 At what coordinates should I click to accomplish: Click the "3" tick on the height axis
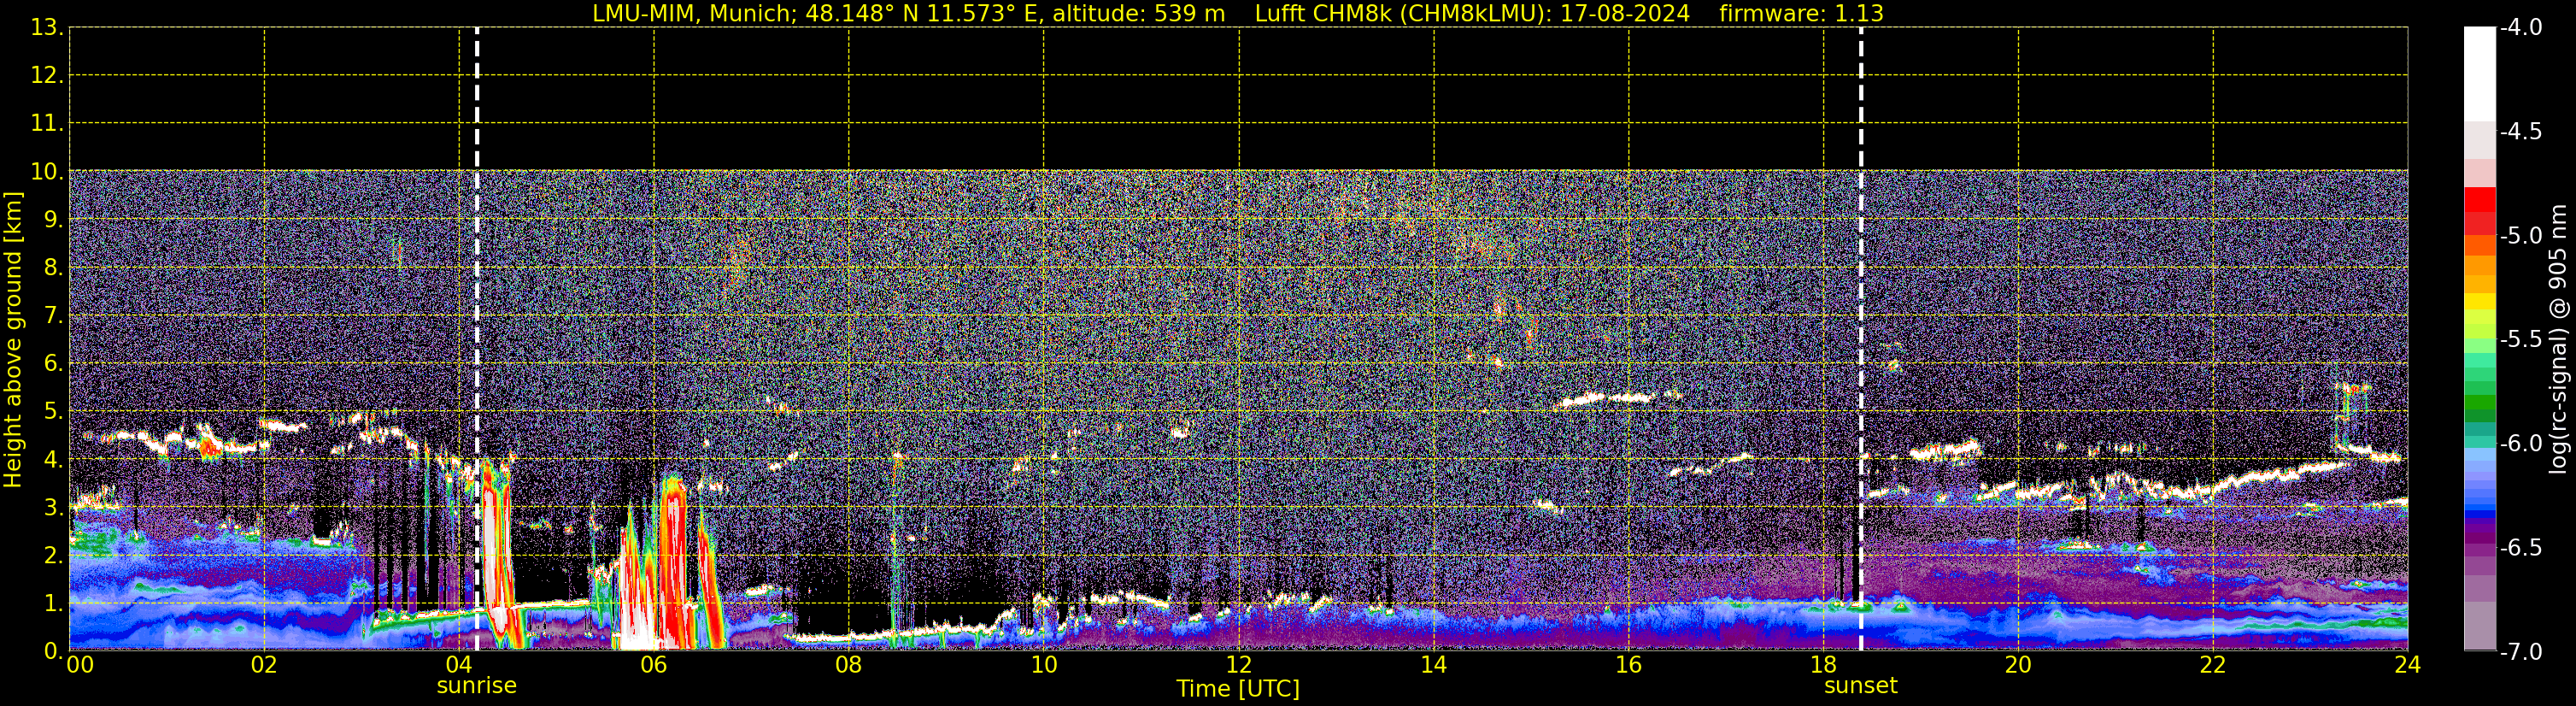pos(53,508)
